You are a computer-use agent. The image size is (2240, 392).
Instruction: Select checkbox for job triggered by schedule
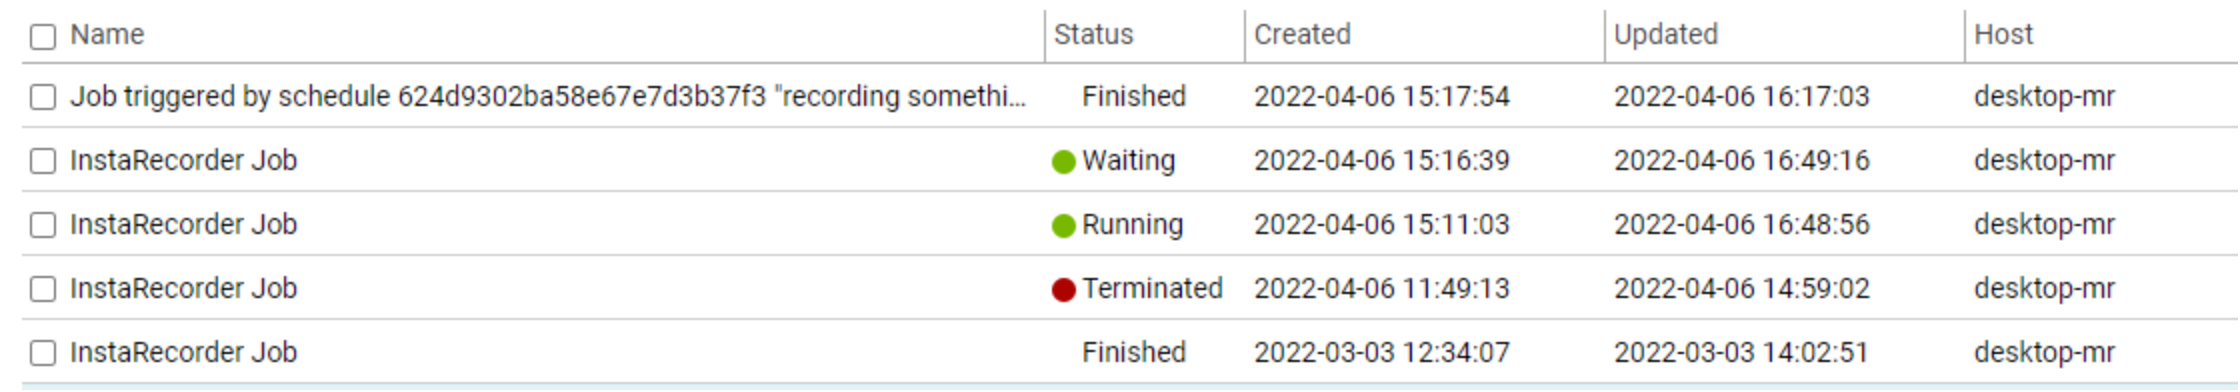(x=43, y=97)
